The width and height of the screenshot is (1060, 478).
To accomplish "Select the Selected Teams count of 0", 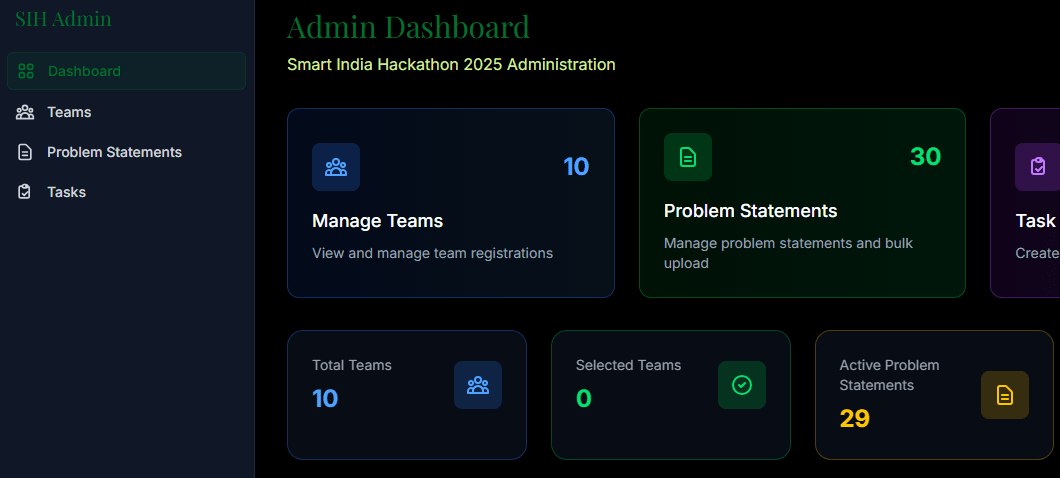I will tap(584, 399).
